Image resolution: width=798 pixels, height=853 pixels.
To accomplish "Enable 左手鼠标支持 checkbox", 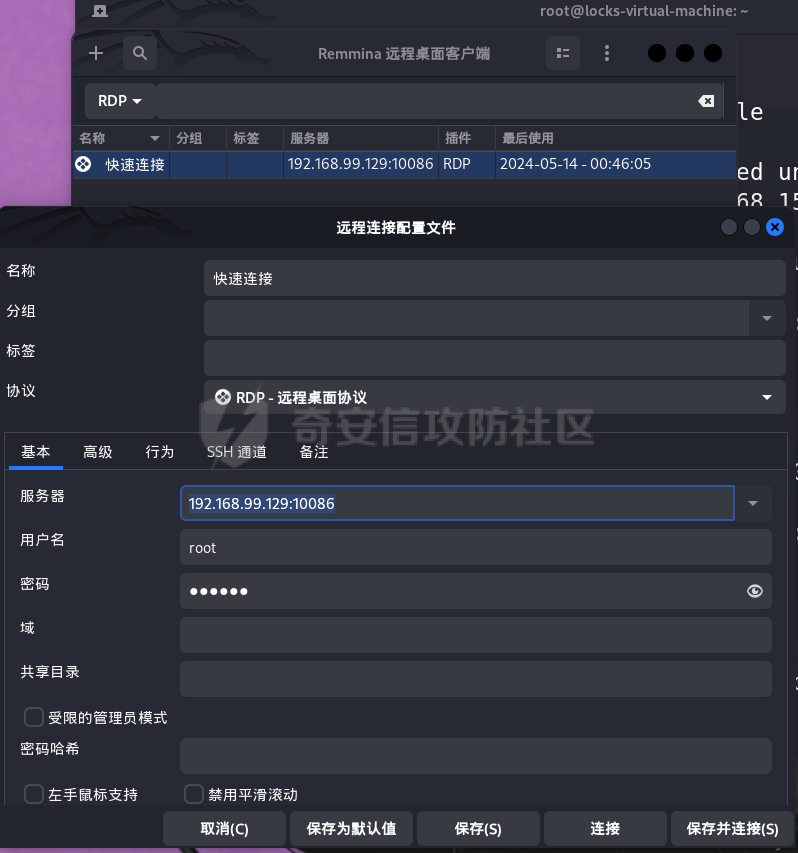I will pos(34,794).
